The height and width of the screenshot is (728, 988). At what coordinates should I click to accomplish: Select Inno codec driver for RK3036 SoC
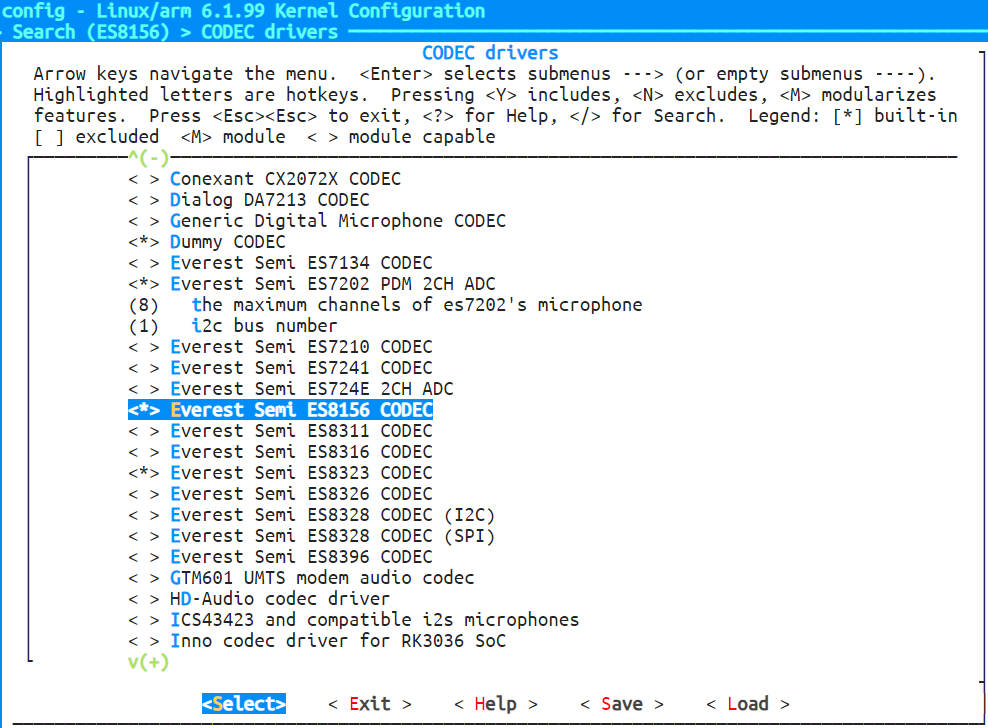(x=338, y=641)
